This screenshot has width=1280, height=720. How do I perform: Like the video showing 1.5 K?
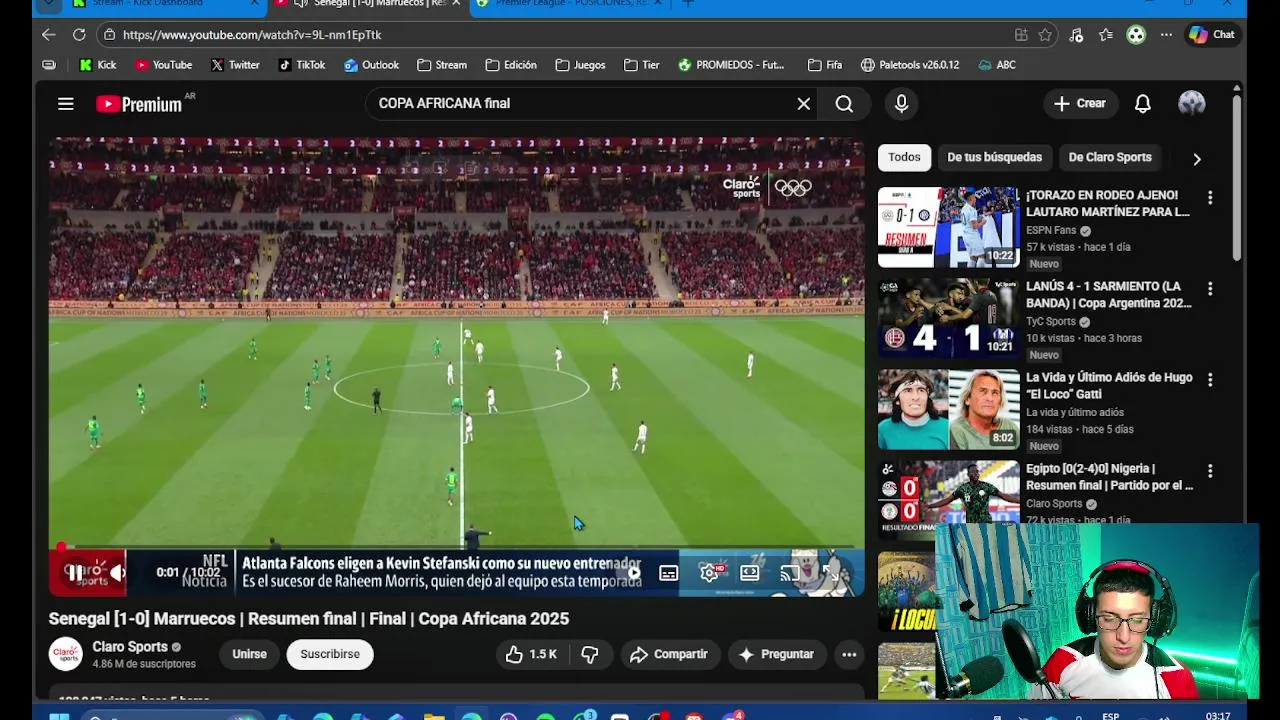[x=531, y=654]
